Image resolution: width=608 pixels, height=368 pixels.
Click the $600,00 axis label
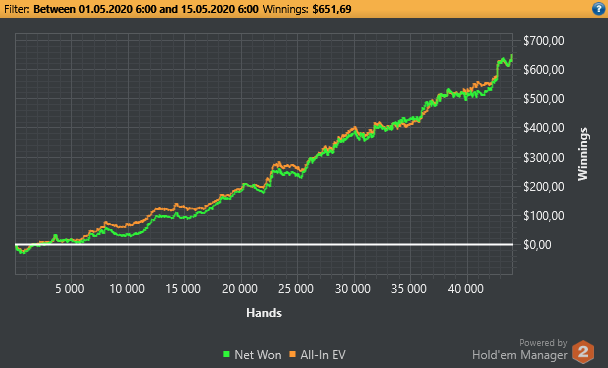[x=544, y=69]
